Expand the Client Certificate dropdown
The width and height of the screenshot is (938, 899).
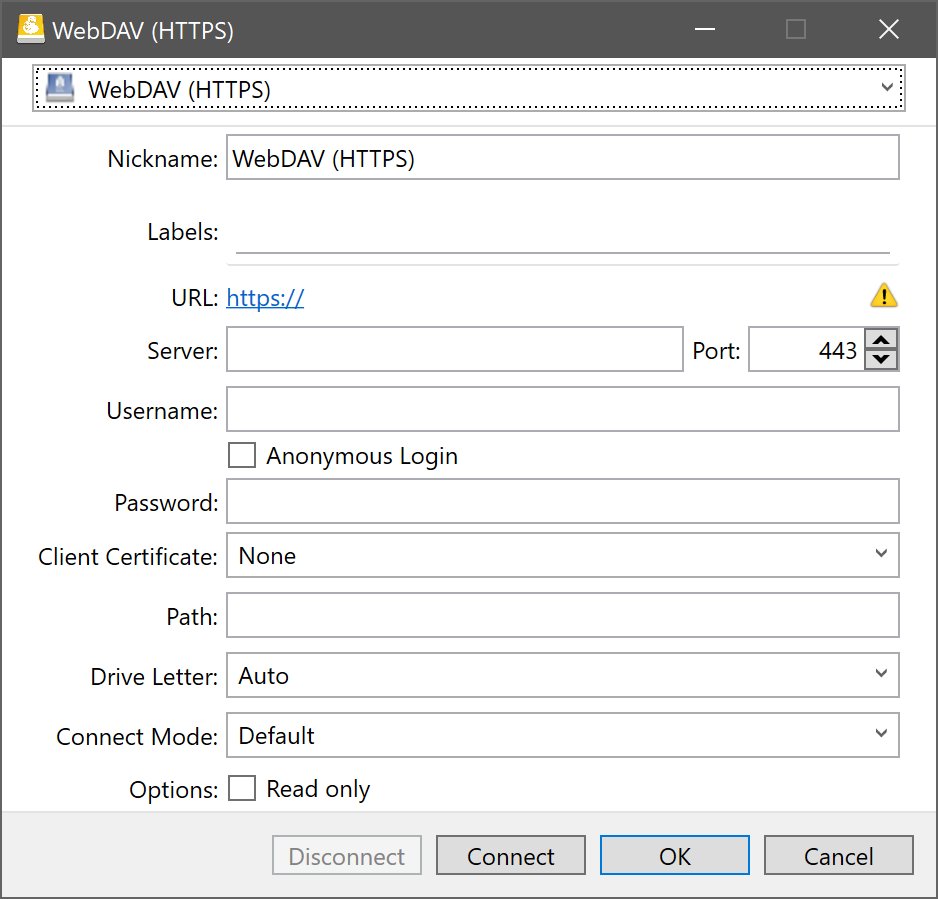click(562, 555)
